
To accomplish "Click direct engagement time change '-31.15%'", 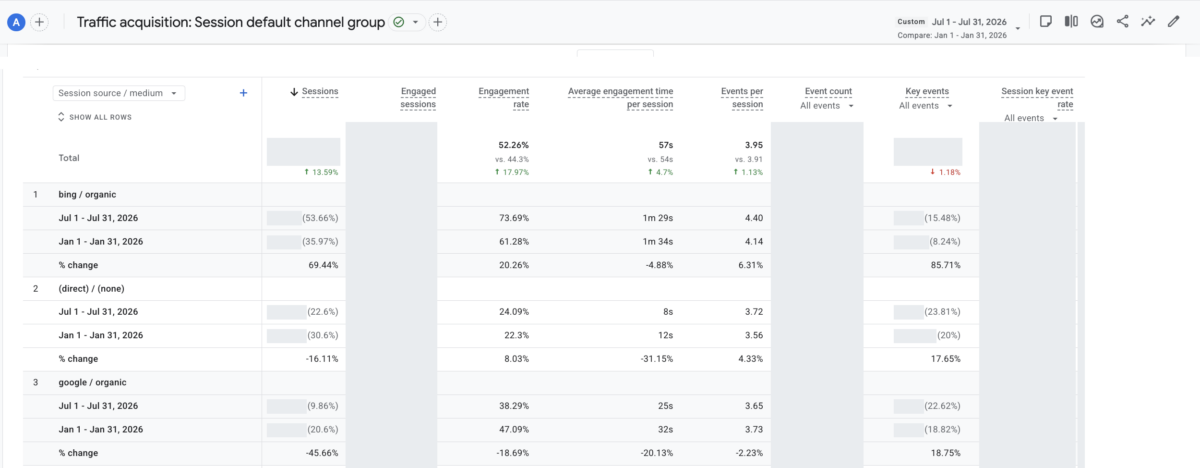I will tap(656, 360).
